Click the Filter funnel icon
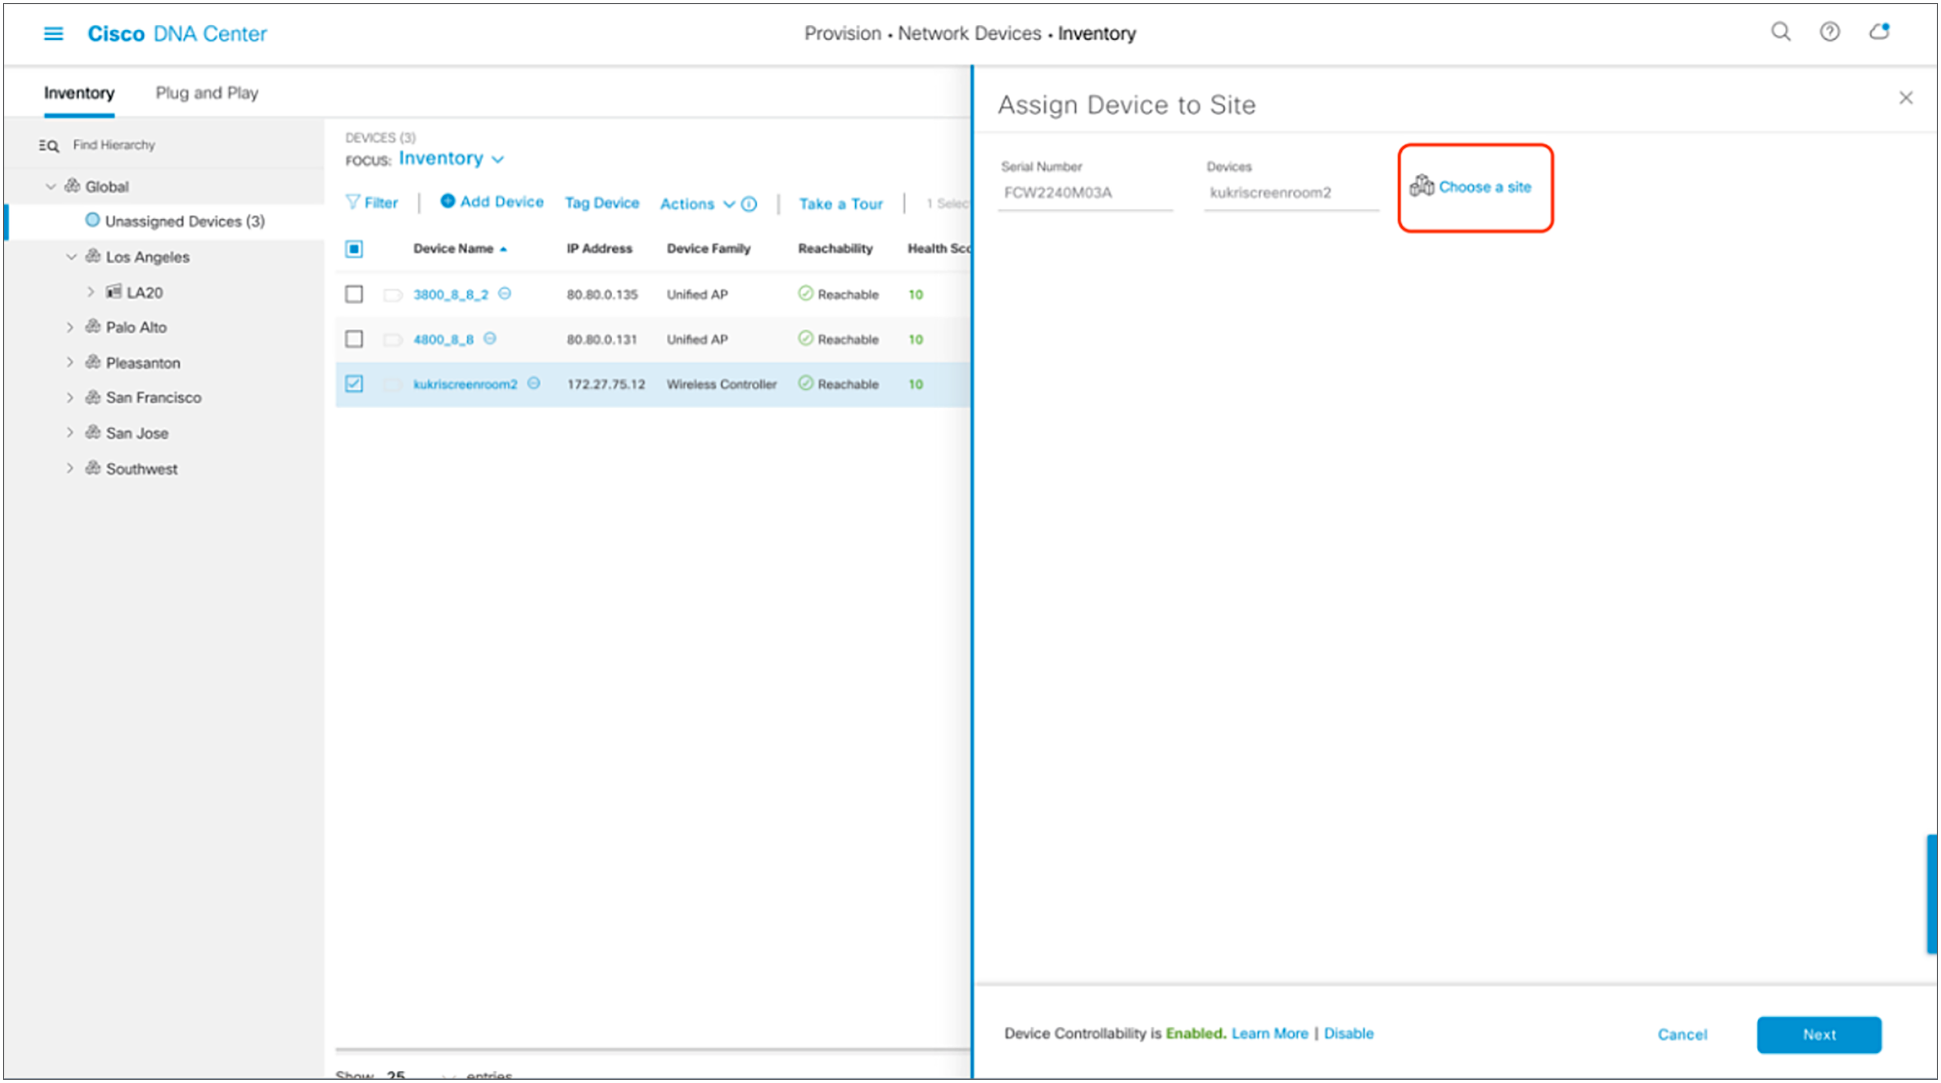 point(352,202)
